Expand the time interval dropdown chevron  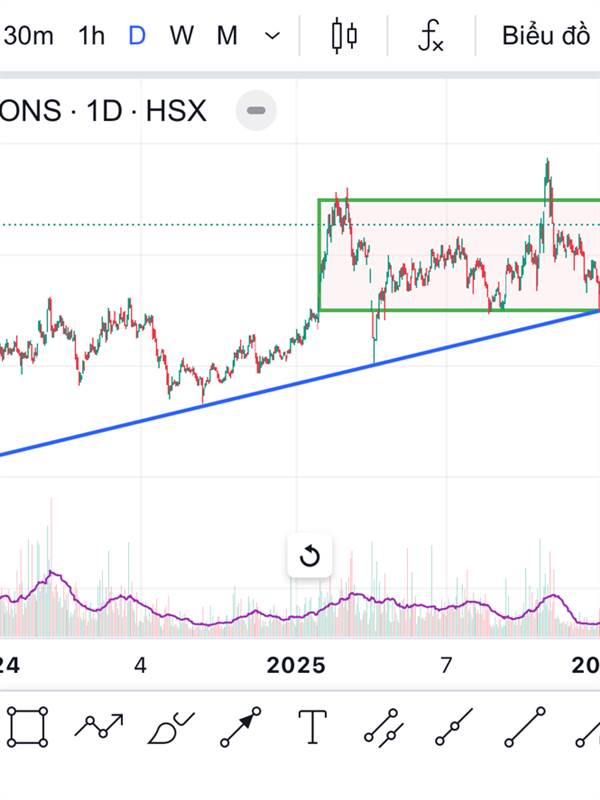272,36
